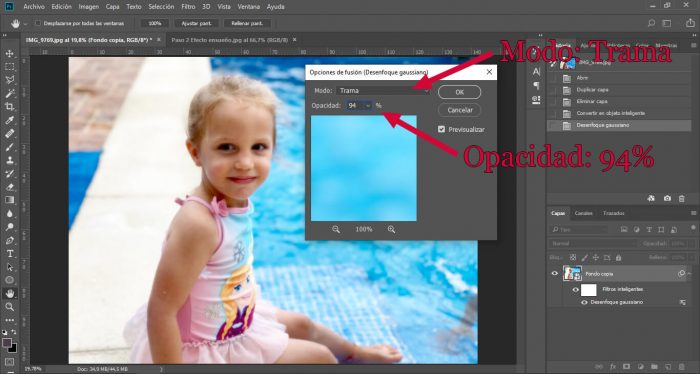This screenshot has width=700, height=374.
Task: Zoom out the fusion dialog preview
Action: click(336, 229)
